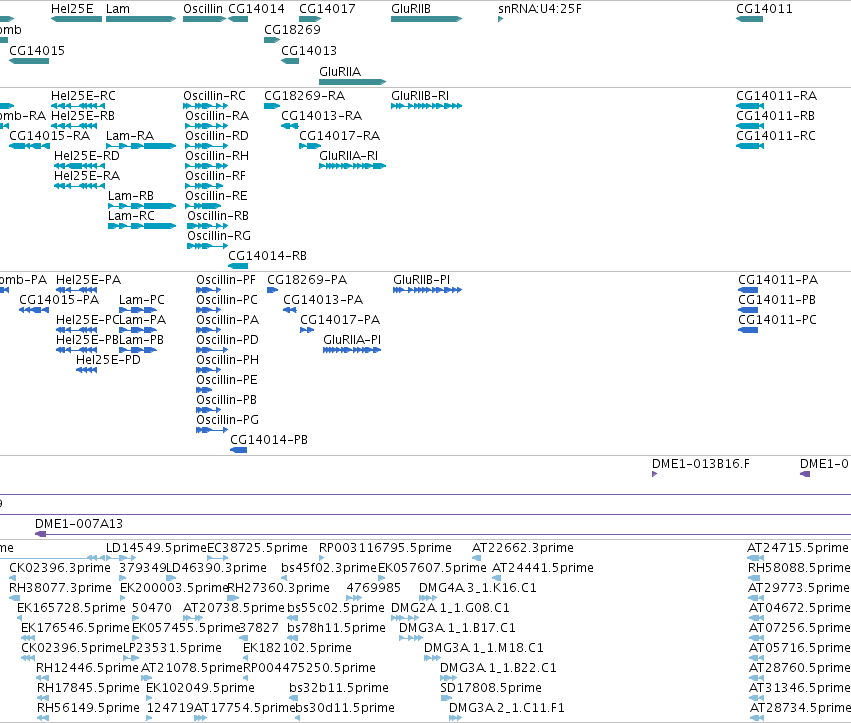Screen dimensions: 851x723
Task: Select transcript CG14011-RA
Action: pos(776,96)
